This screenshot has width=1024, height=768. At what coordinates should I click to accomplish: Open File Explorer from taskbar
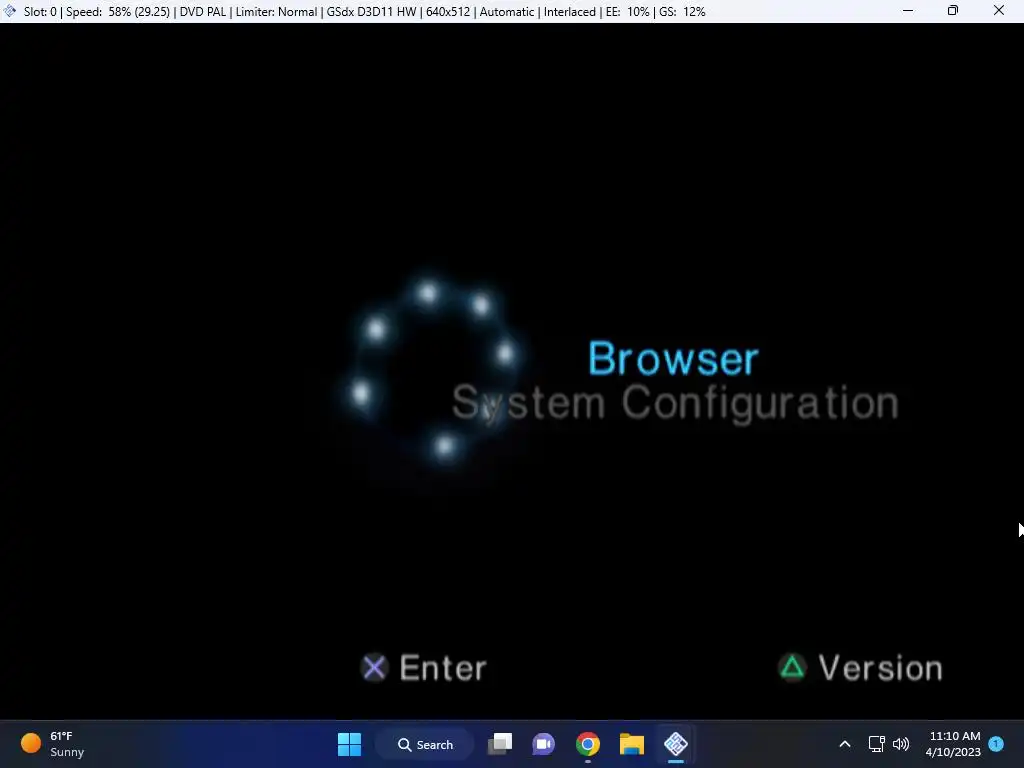pyautogui.click(x=632, y=744)
